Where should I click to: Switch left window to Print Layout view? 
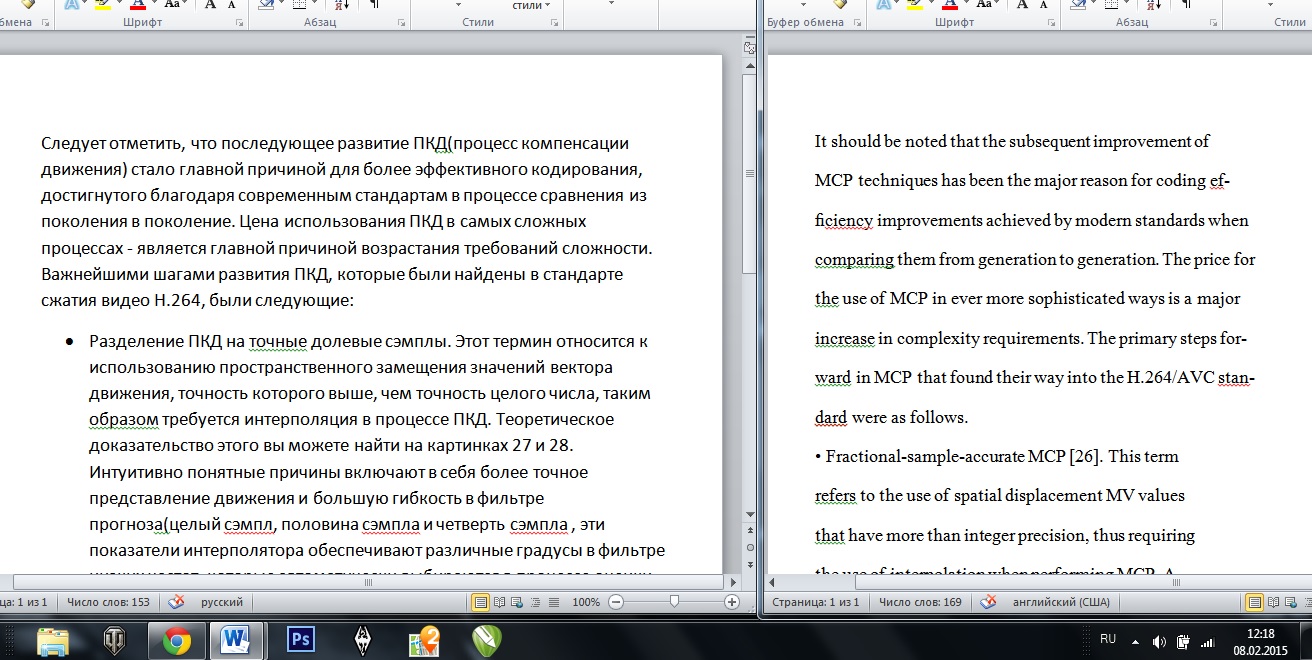[x=480, y=602]
